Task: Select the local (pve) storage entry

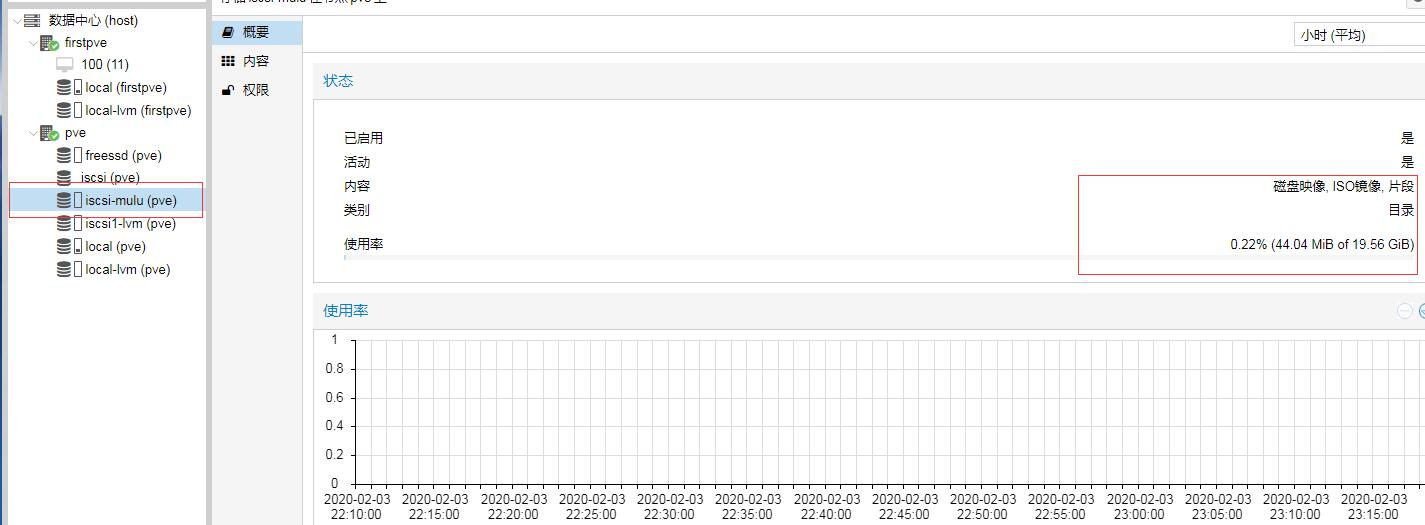Action: (115, 247)
